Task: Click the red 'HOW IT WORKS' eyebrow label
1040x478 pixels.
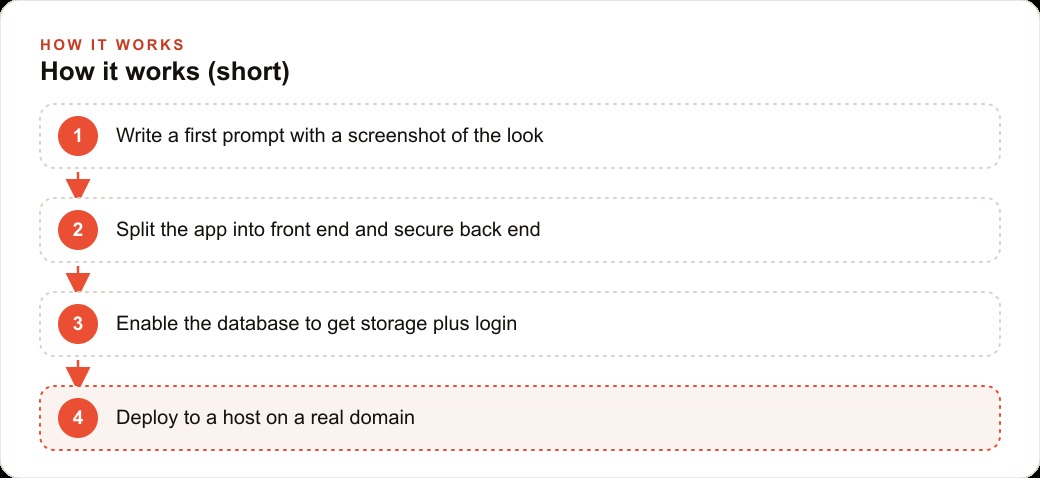Action: tap(112, 45)
